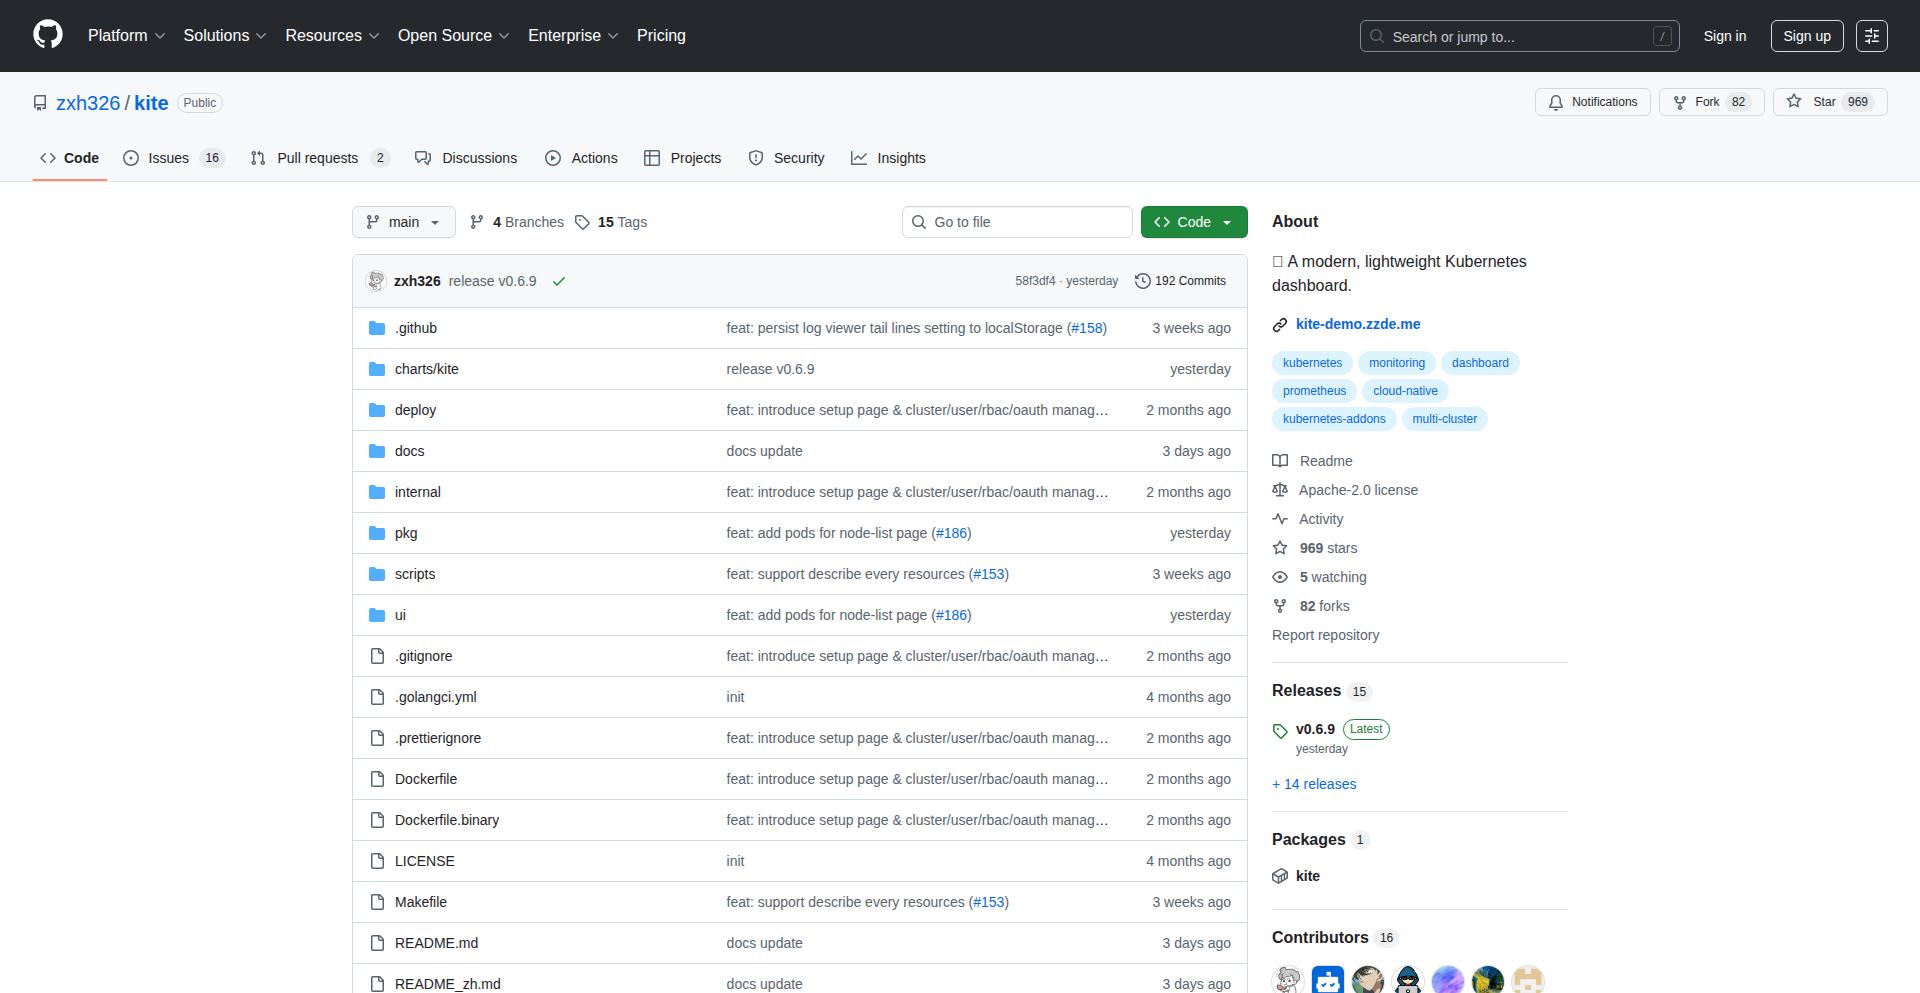Click the star icon to star repository

coord(1794,102)
